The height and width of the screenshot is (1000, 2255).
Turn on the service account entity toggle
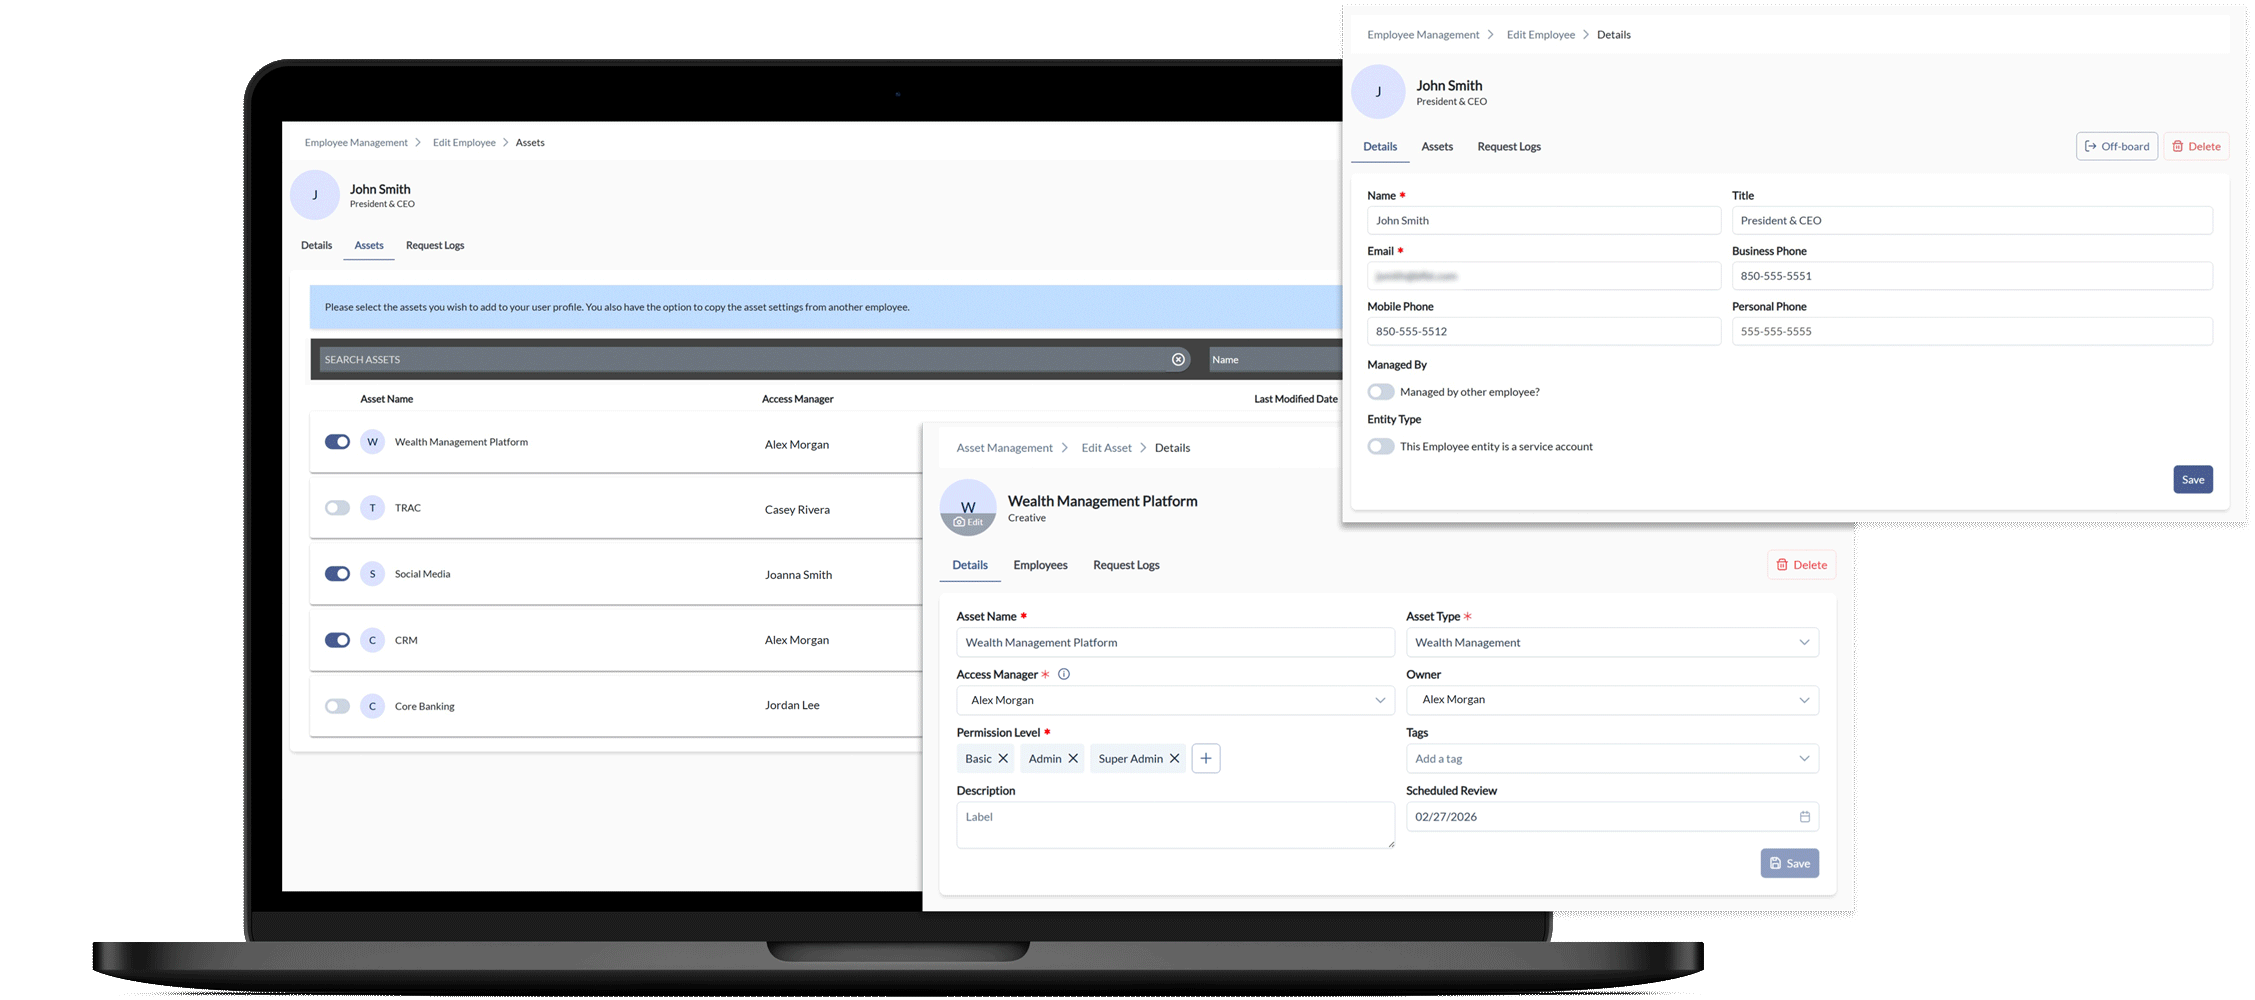coord(1380,447)
